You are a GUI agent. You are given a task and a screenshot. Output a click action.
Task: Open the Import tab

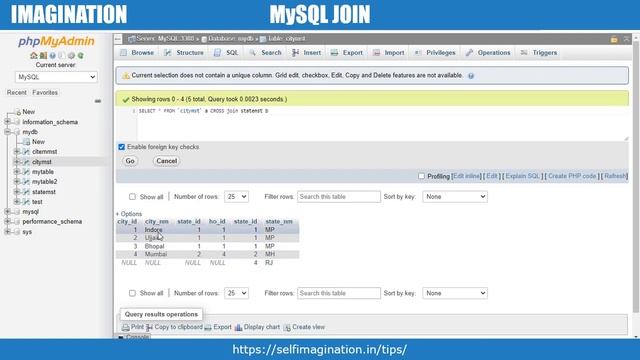click(x=389, y=53)
